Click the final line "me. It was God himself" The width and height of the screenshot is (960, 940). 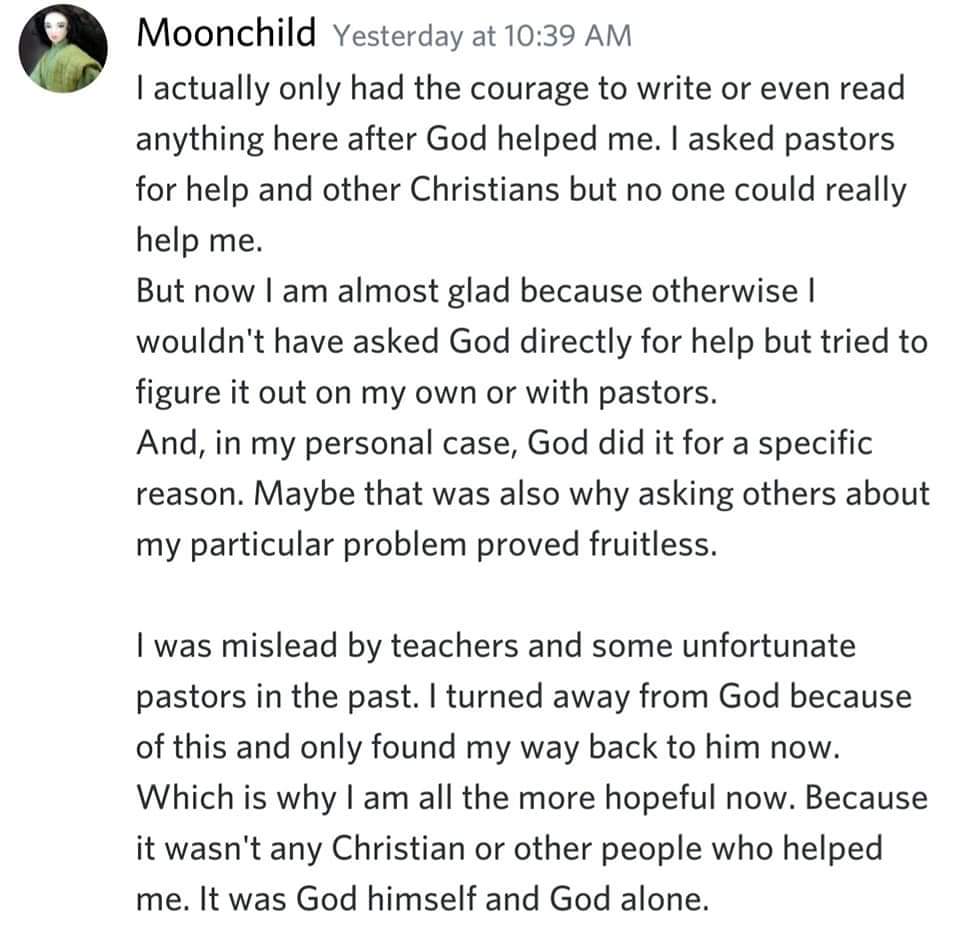click(422, 899)
